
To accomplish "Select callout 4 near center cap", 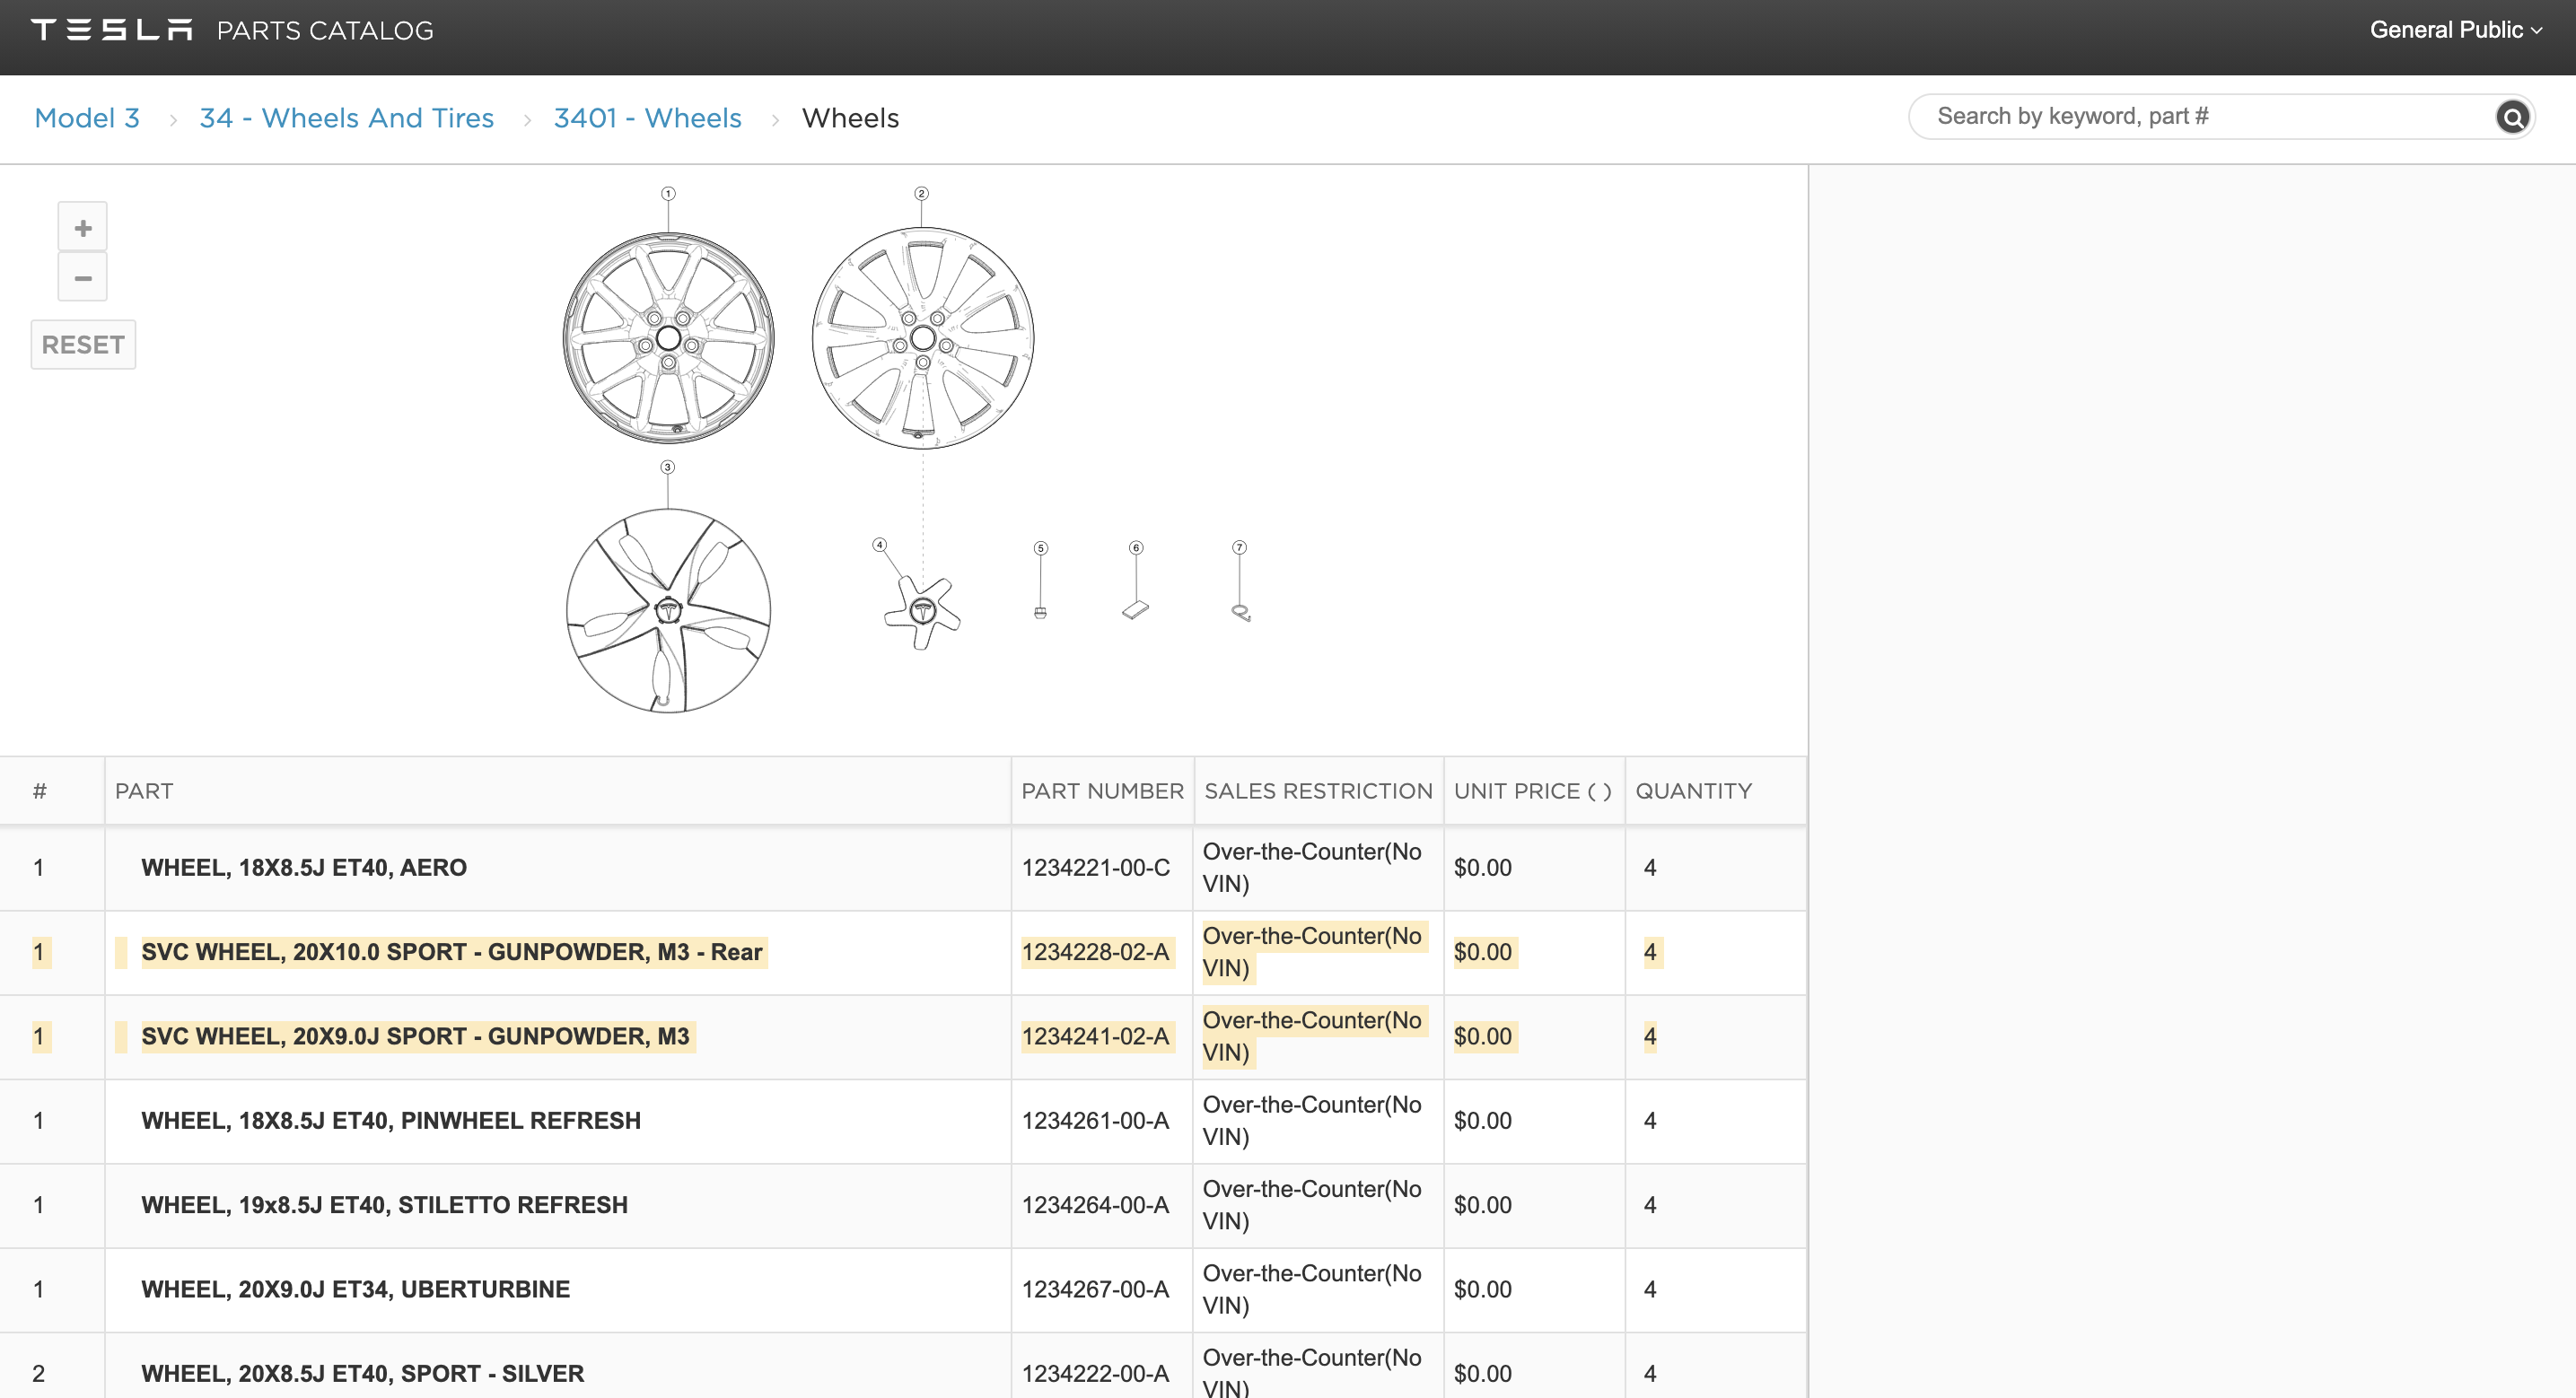I will [x=879, y=545].
